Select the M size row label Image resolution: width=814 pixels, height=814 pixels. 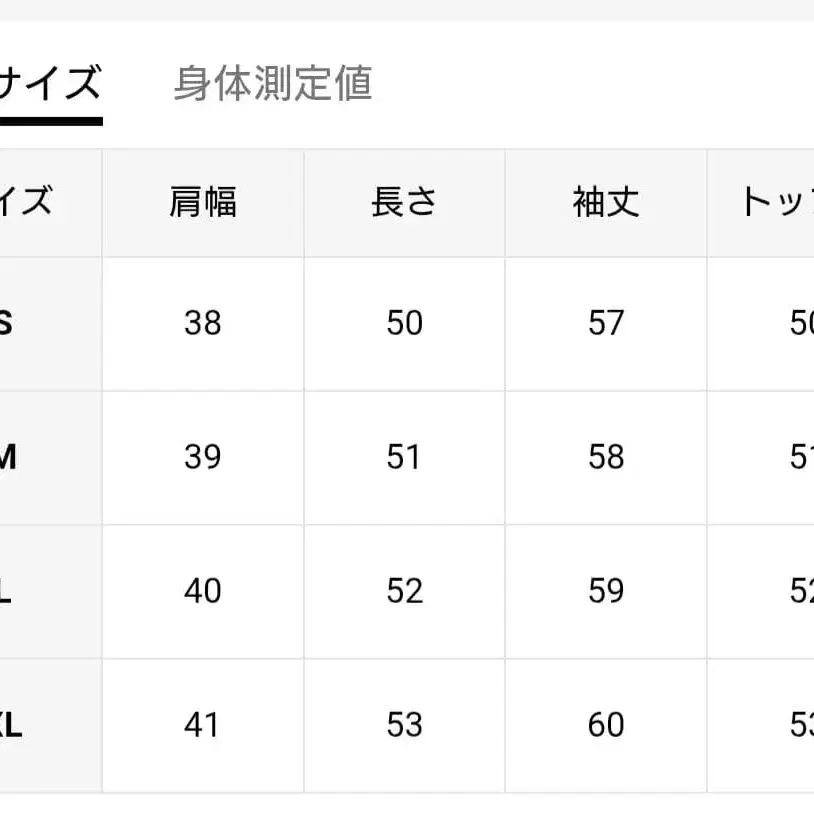(10, 457)
